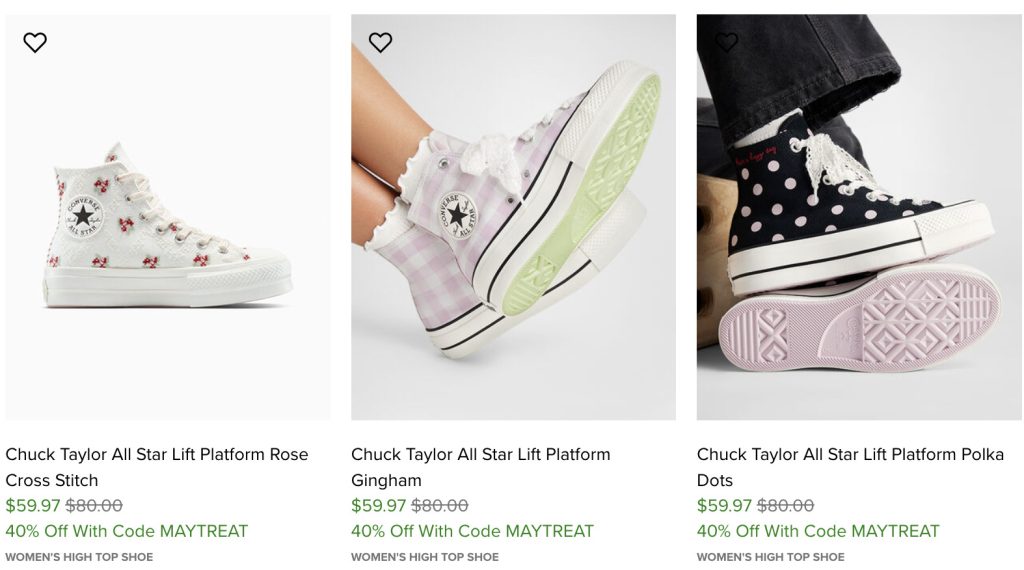Open the Gingham platform shoe product image
This screenshot has height=570, width=1024.
[x=513, y=230]
